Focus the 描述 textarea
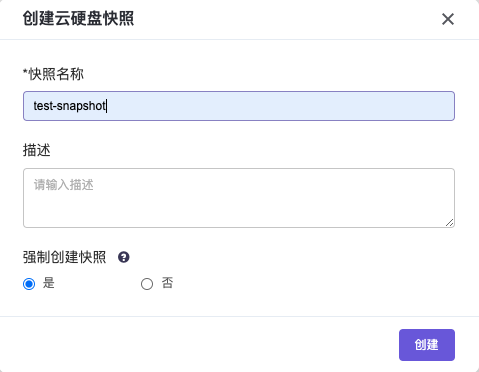Viewport: 479px width, 372px height. click(239, 198)
